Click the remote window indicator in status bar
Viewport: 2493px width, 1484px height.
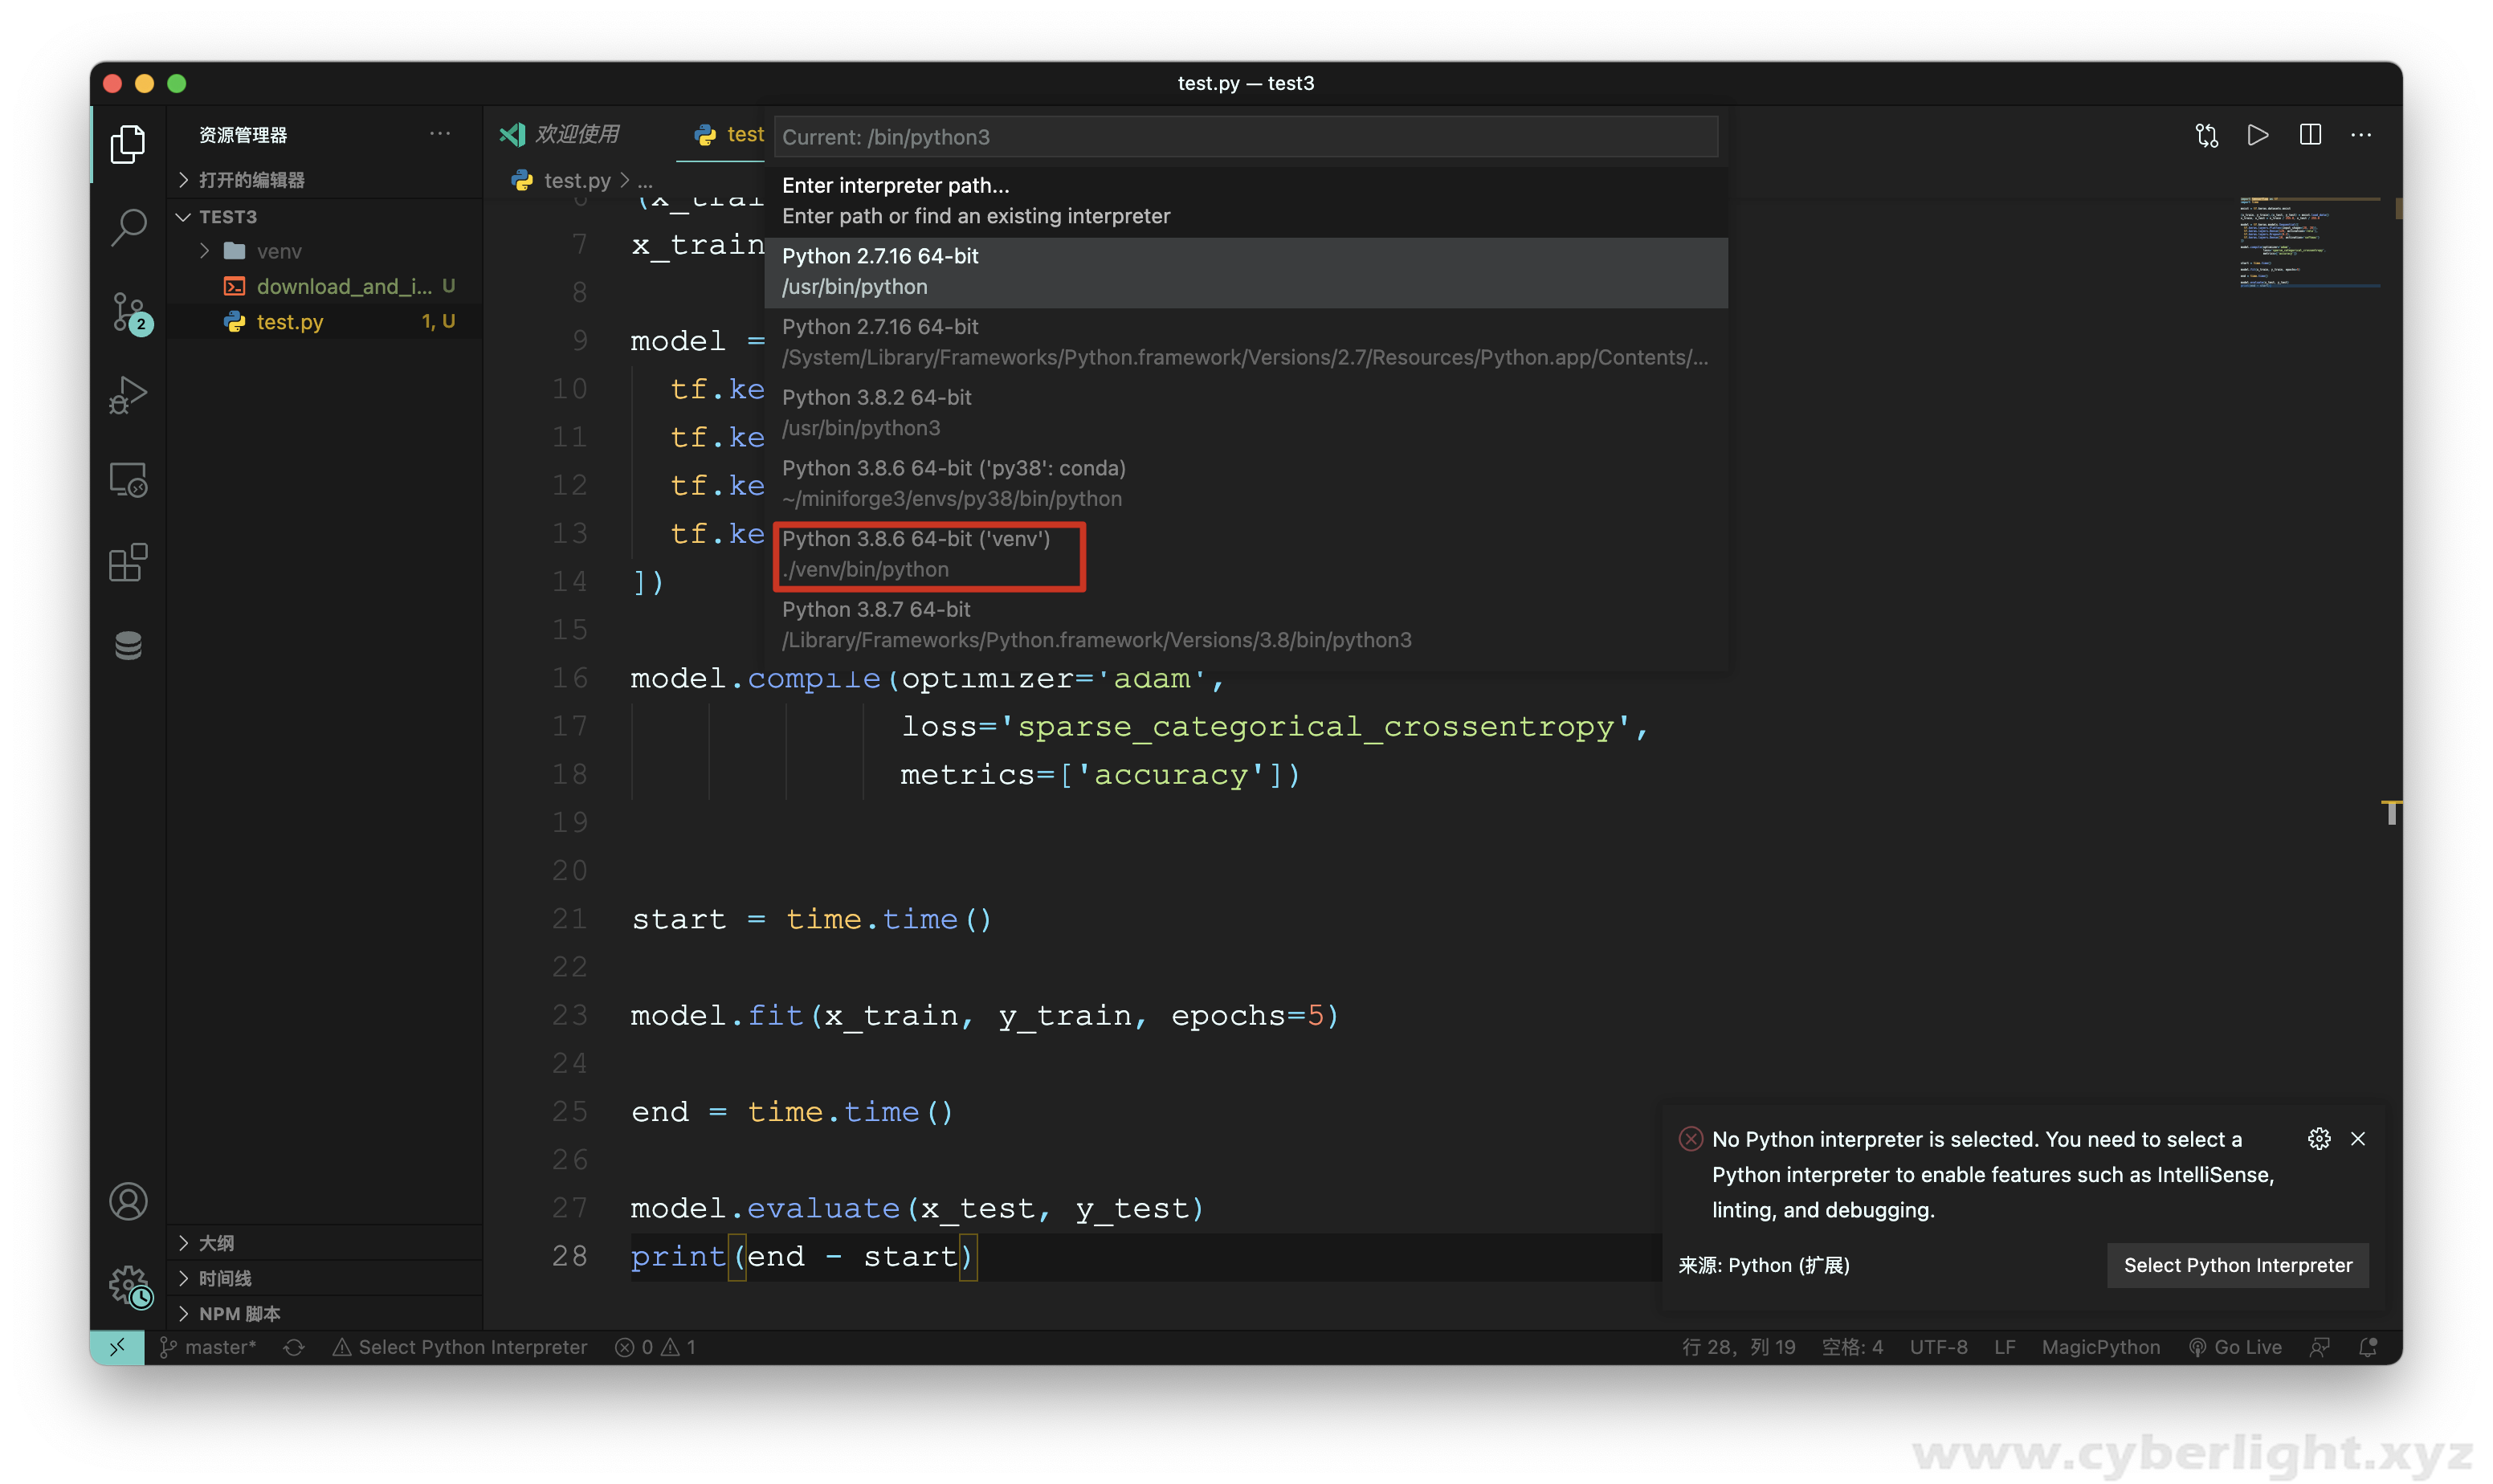(x=117, y=1347)
